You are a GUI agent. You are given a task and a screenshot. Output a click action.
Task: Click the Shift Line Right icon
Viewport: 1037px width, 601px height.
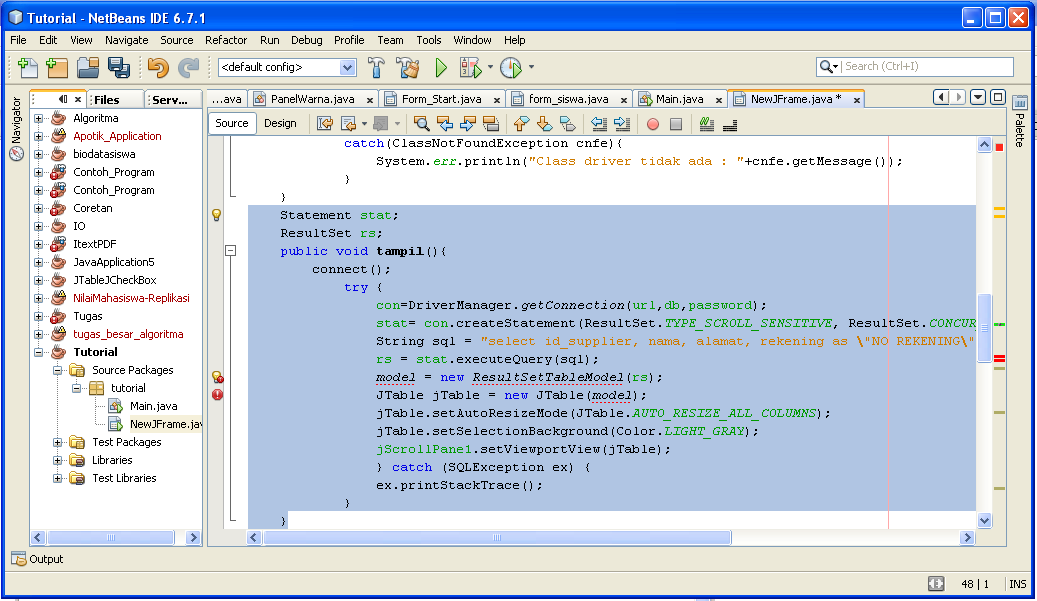[622, 124]
